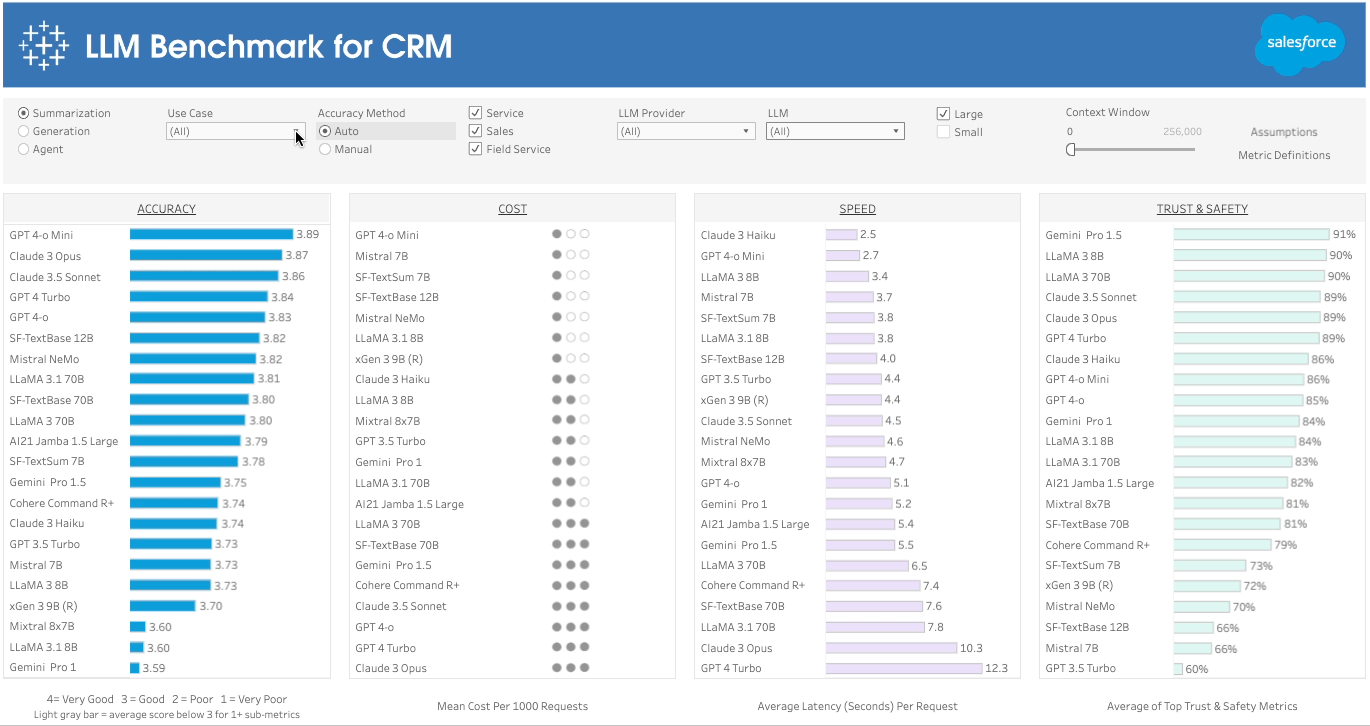Click the cost dots for Claude 3 Haiku
The image size is (1370, 726).
tap(570, 379)
